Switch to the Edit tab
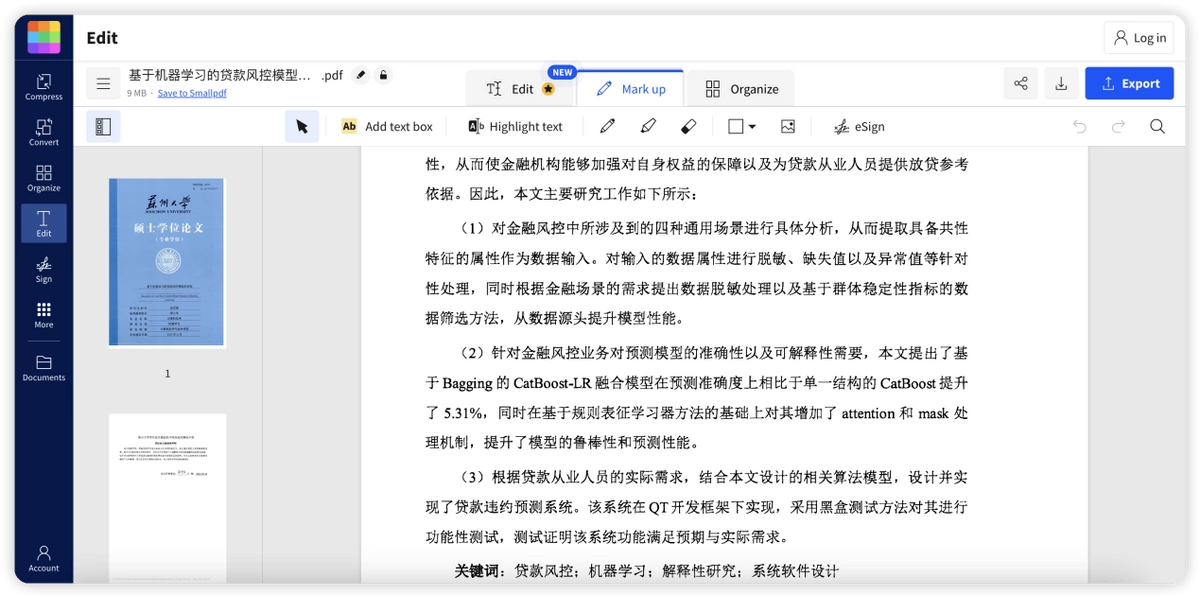This screenshot has height=598, width=1200. [520, 89]
